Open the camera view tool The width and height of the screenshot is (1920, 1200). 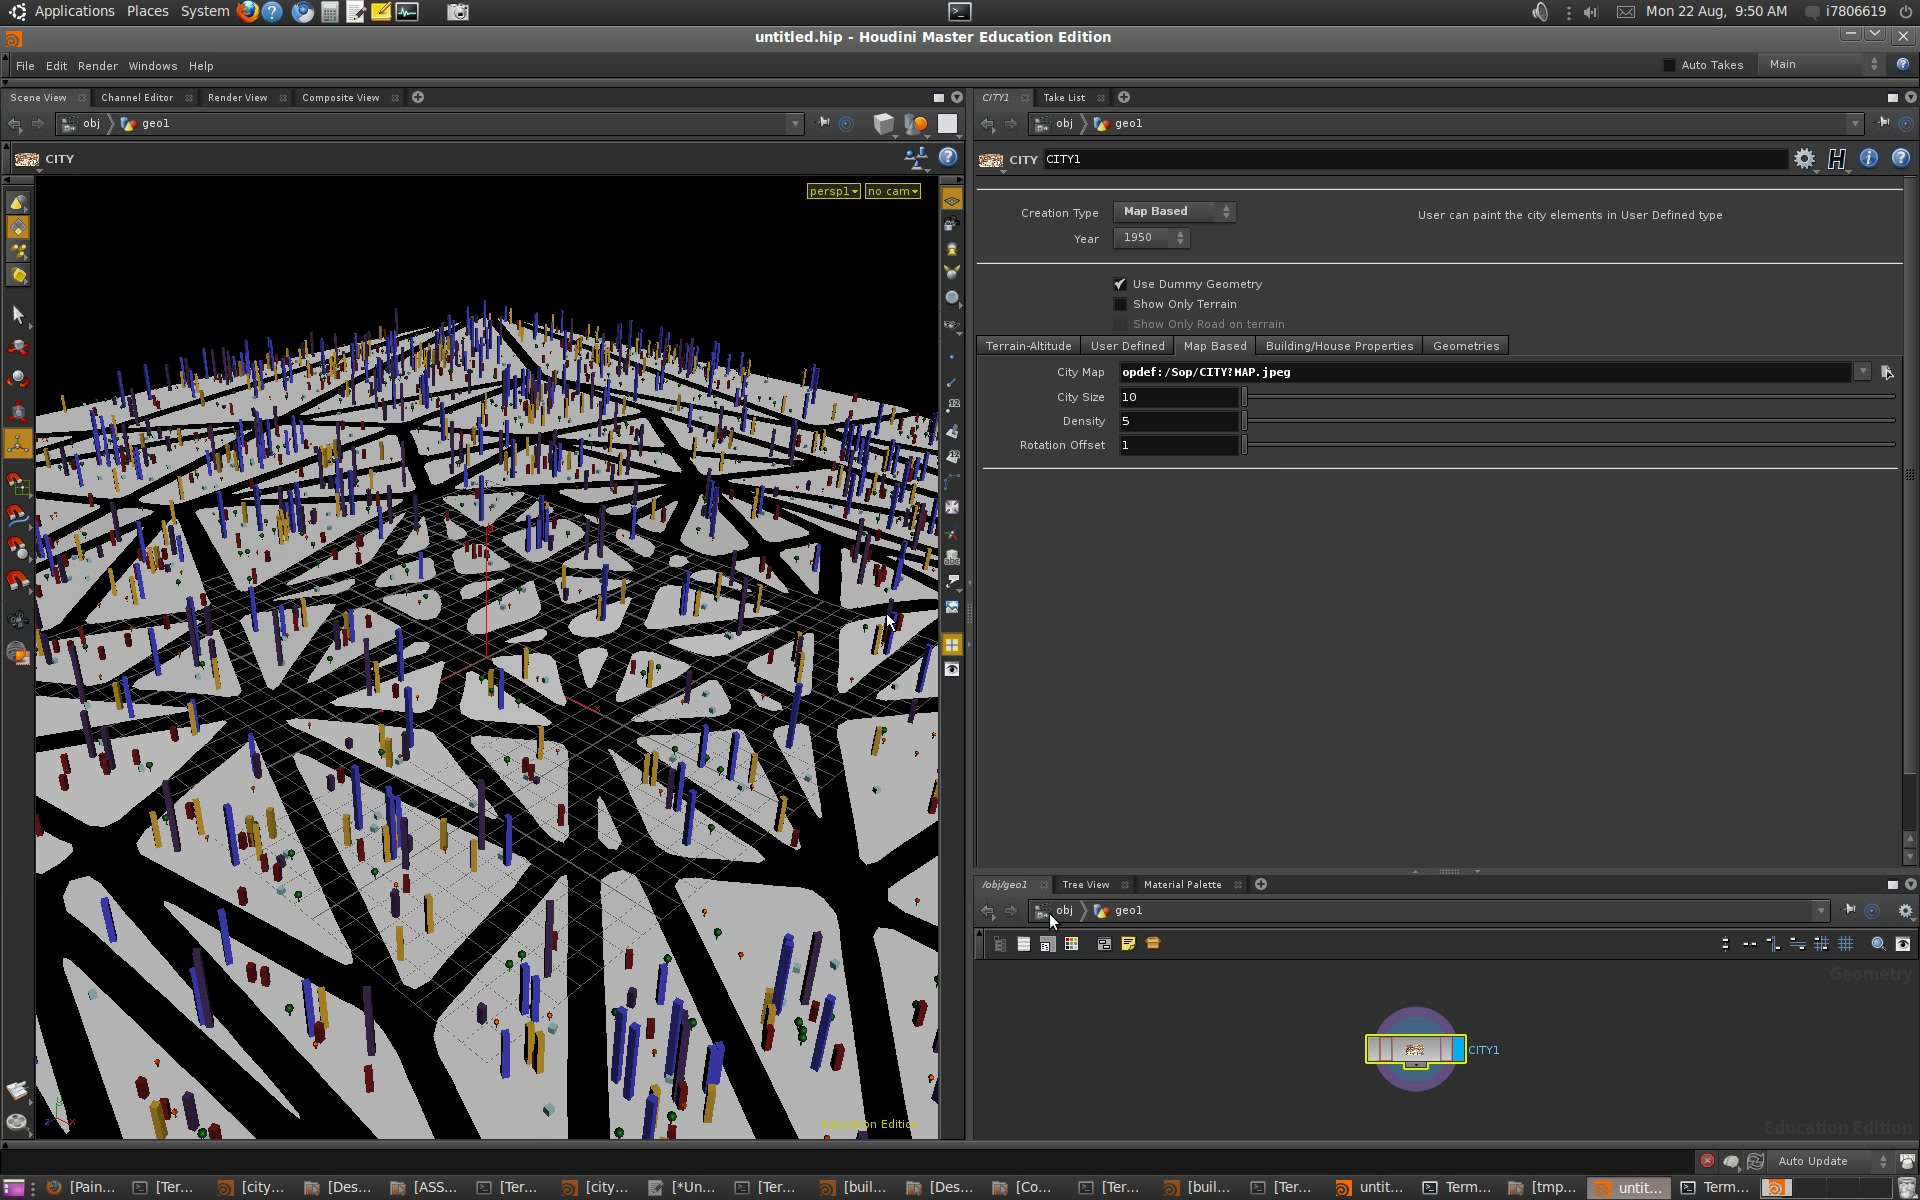pyautogui.click(x=18, y=620)
